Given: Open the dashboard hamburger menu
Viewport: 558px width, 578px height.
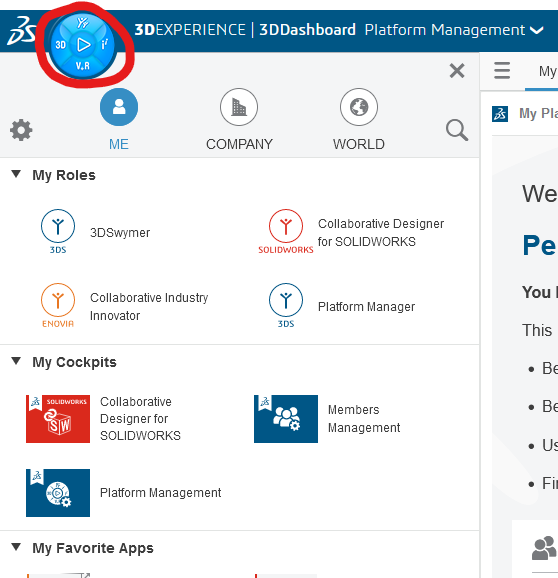Looking at the screenshot, I should 502,70.
